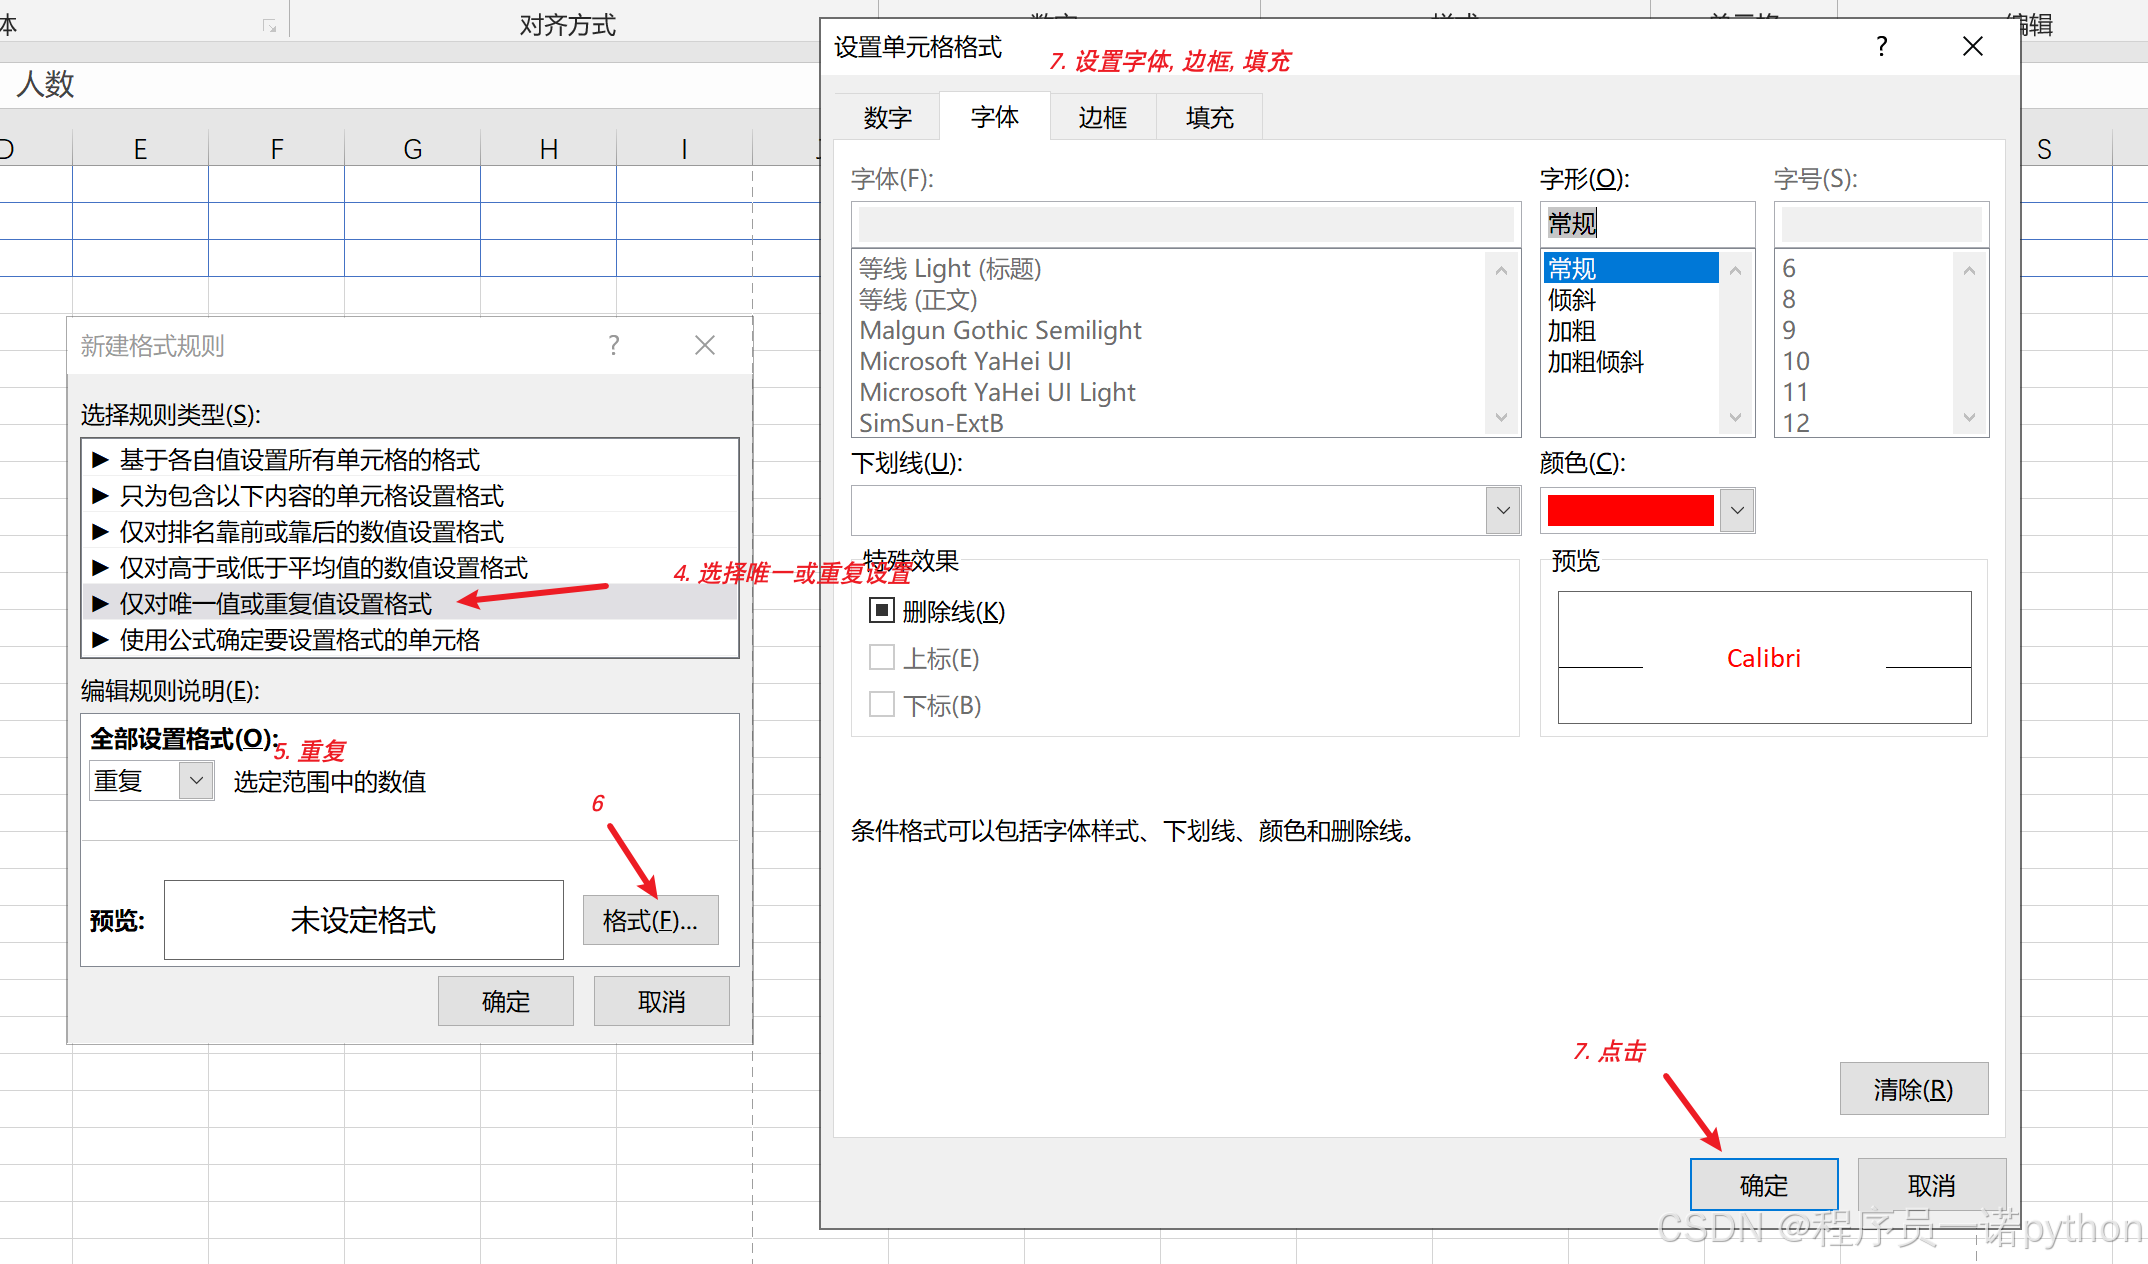Close the New Formatting Rule dialog
Screen dimensions: 2148x1264
click(705, 346)
